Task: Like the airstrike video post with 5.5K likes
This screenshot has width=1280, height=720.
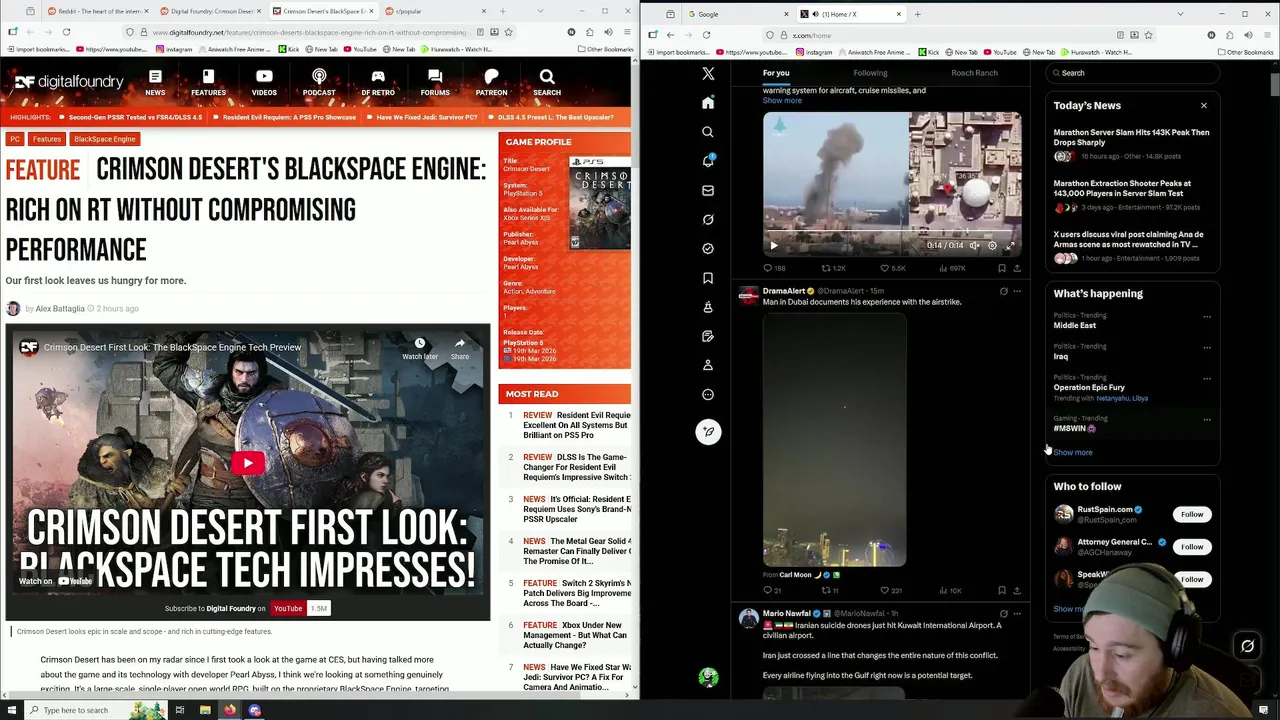Action: [x=893, y=268]
